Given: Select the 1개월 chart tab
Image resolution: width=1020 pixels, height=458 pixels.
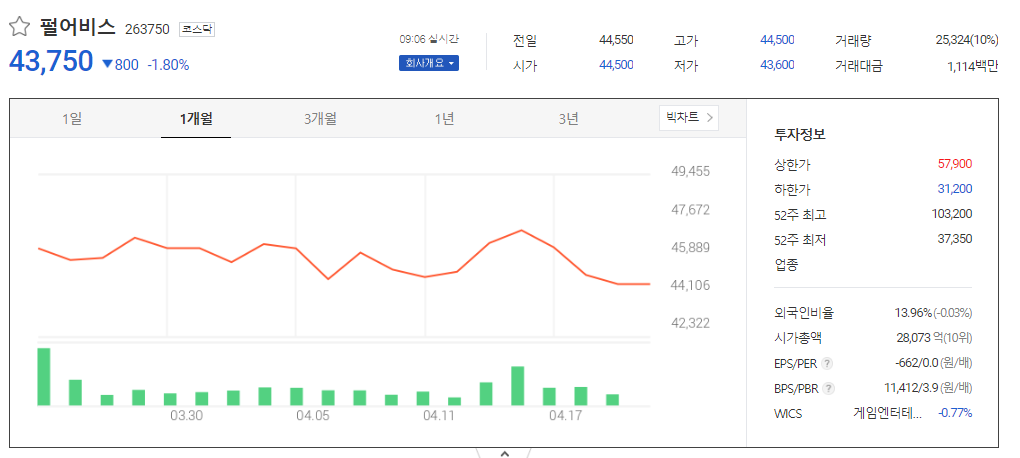Looking at the screenshot, I should pos(196,119).
